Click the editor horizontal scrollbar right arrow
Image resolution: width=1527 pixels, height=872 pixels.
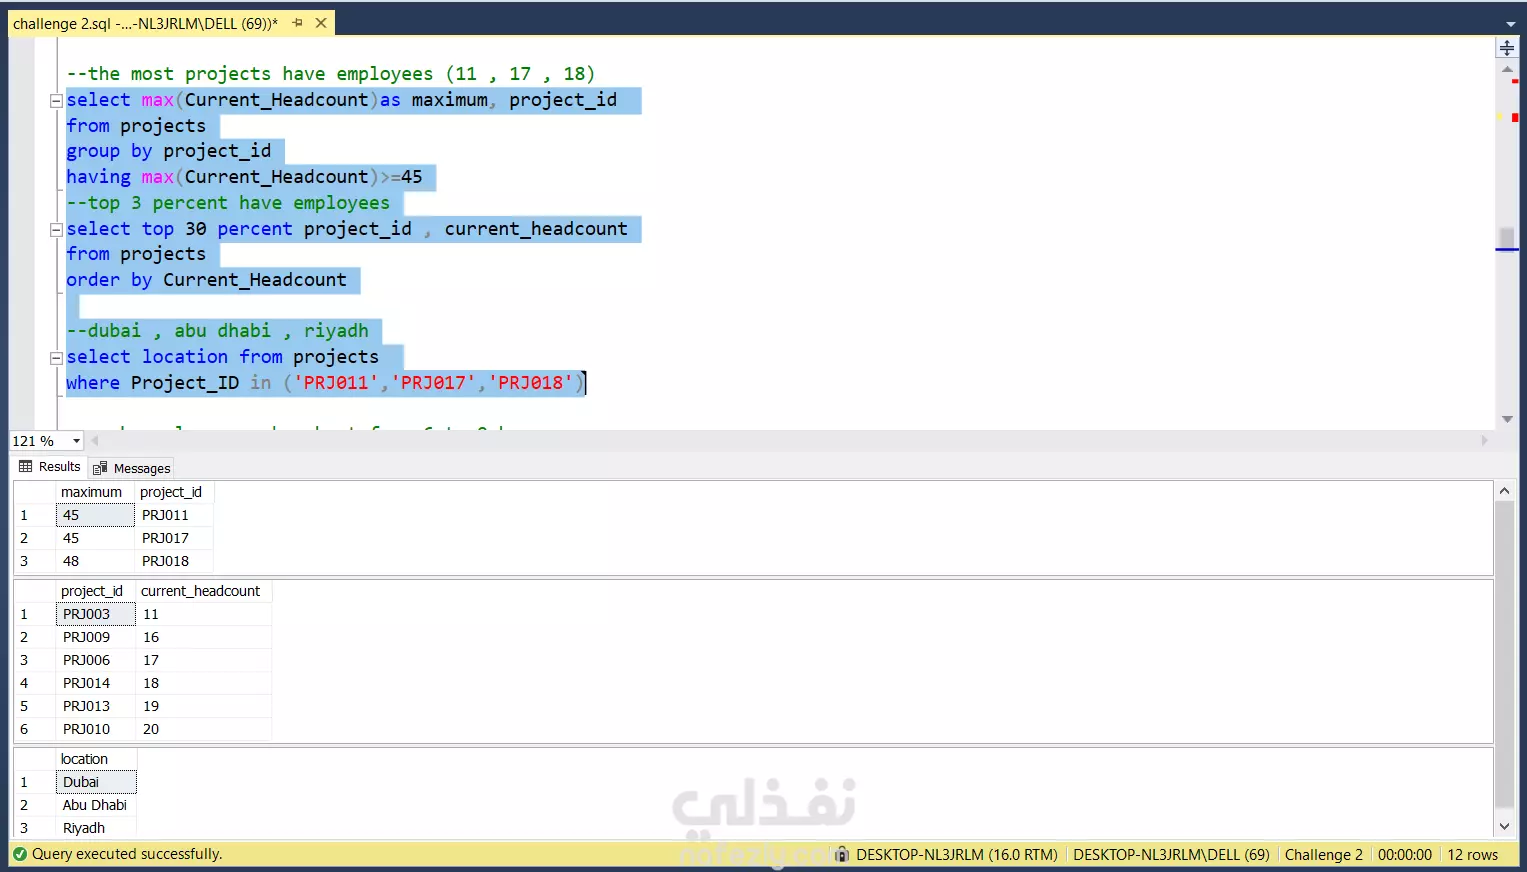click(x=1484, y=441)
